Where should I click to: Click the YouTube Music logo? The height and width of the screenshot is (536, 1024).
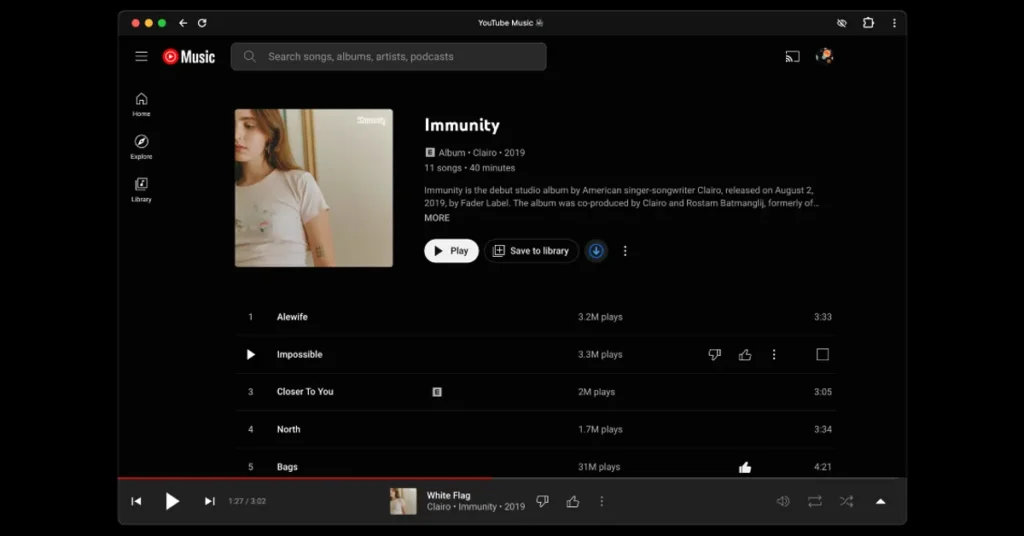click(189, 57)
